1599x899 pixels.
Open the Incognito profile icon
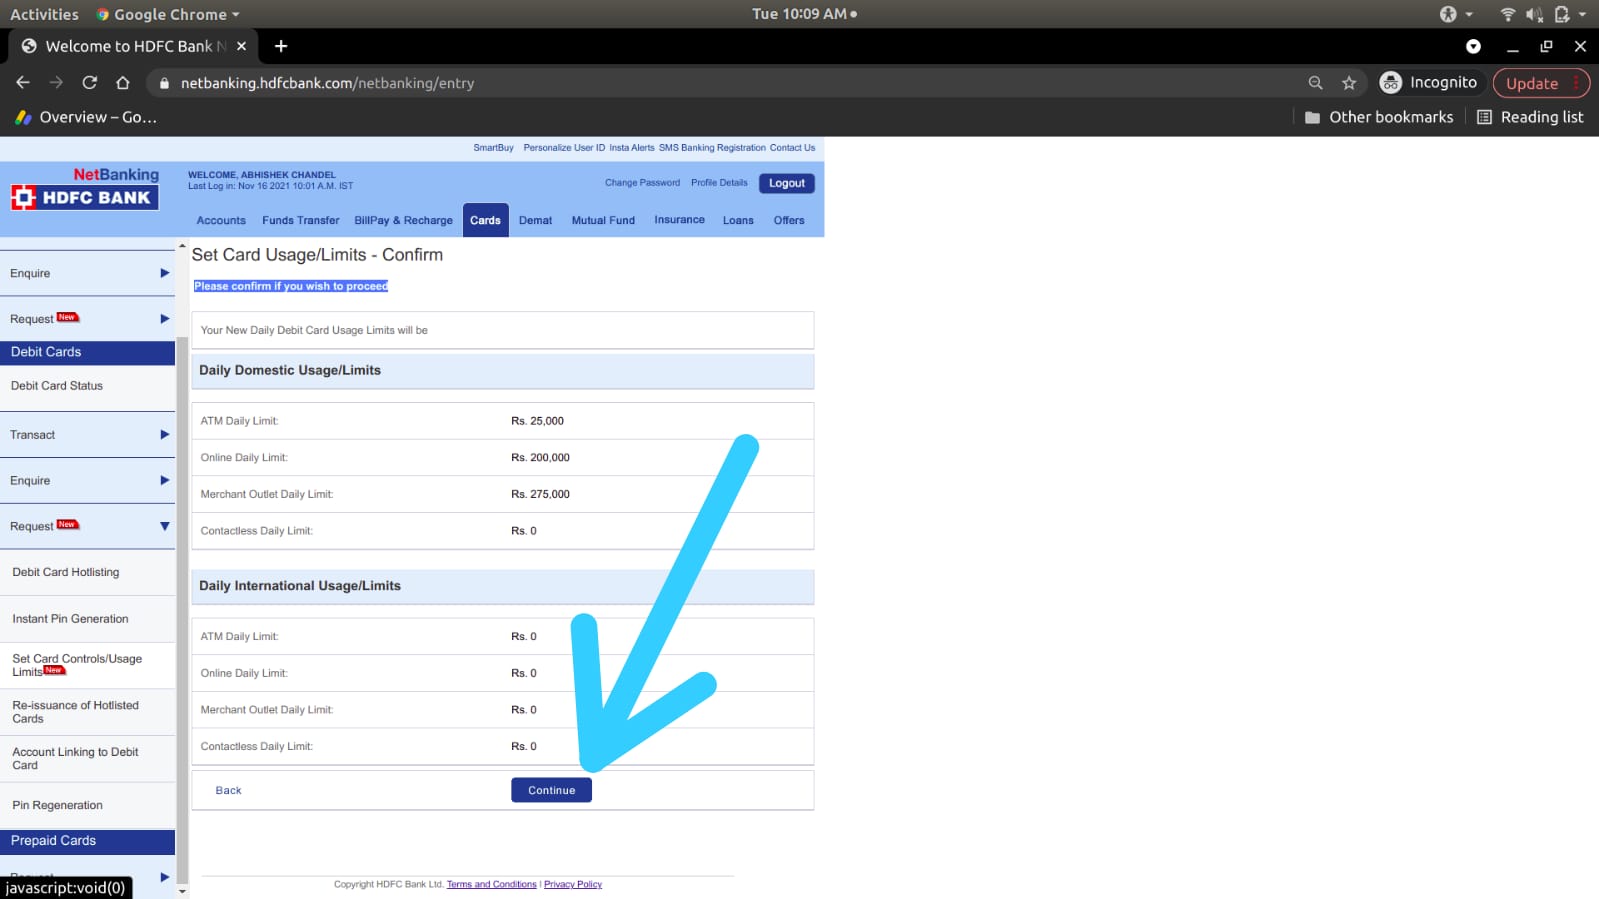click(x=1390, y=83)
